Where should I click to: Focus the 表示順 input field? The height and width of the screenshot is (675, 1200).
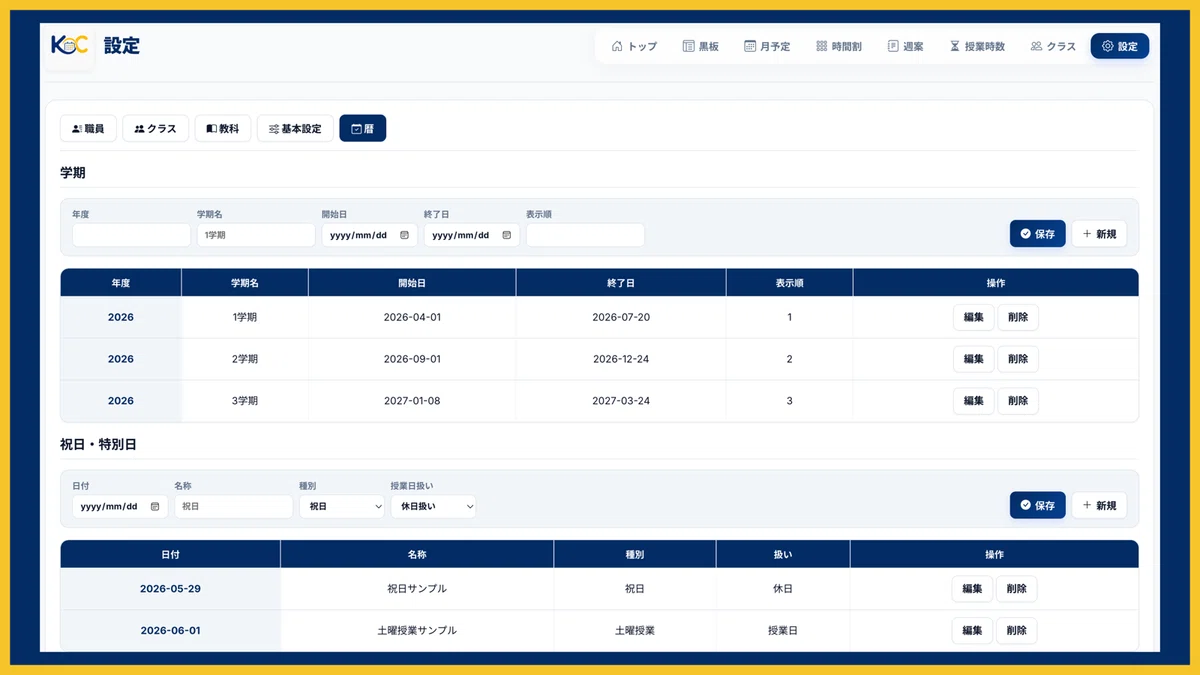tap(585, 235)
